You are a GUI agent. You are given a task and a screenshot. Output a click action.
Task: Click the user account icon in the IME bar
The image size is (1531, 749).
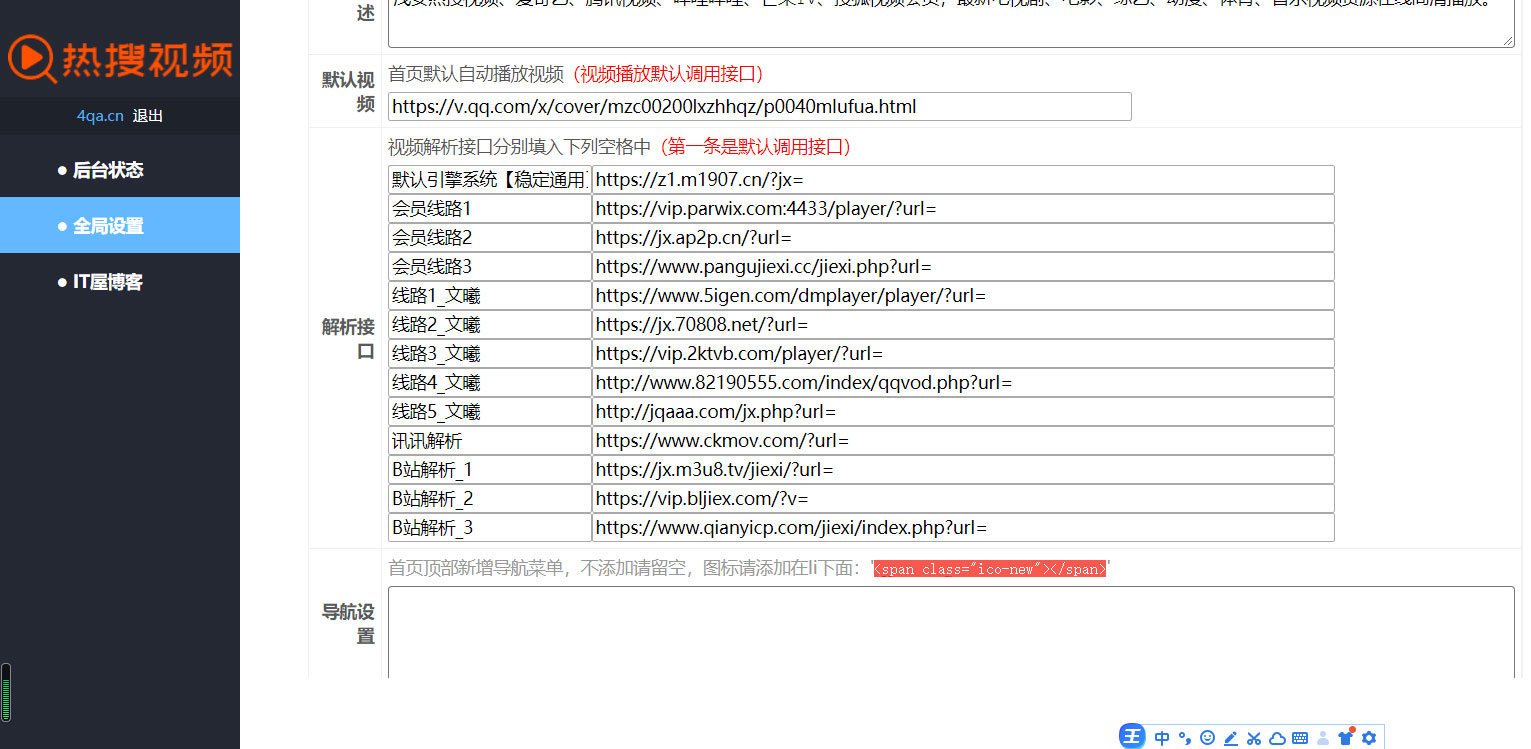(x=1323, y=737)
